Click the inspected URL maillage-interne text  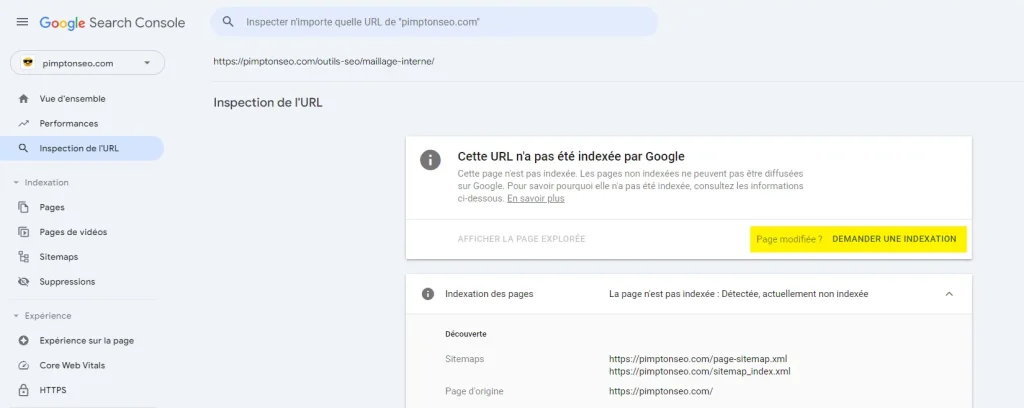tap(324, 61)
